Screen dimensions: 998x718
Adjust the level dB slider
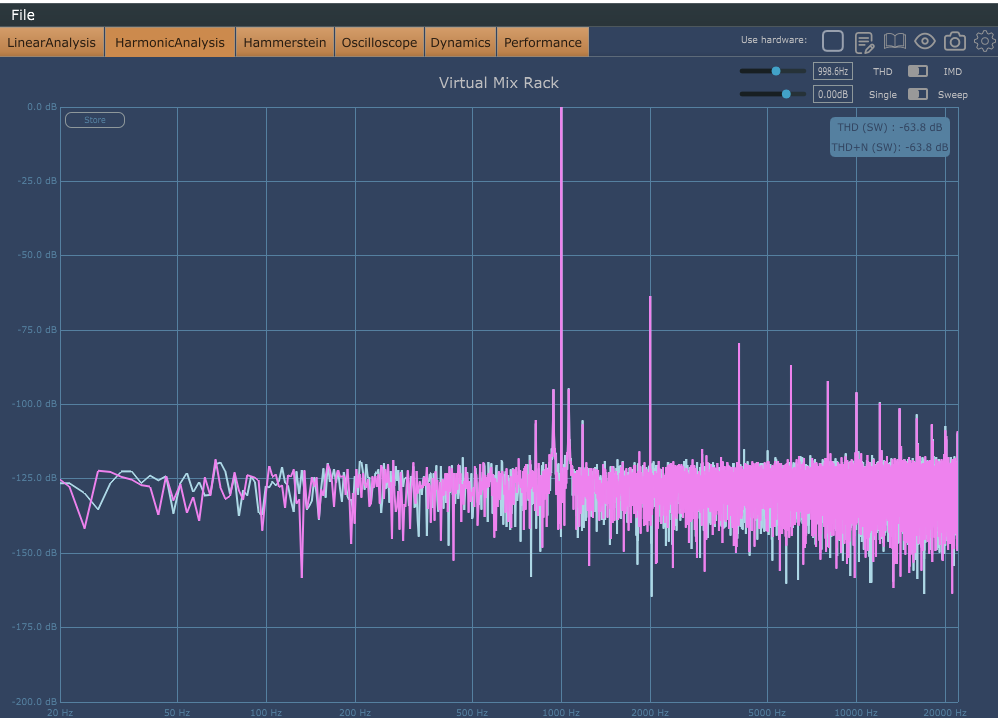772,94
